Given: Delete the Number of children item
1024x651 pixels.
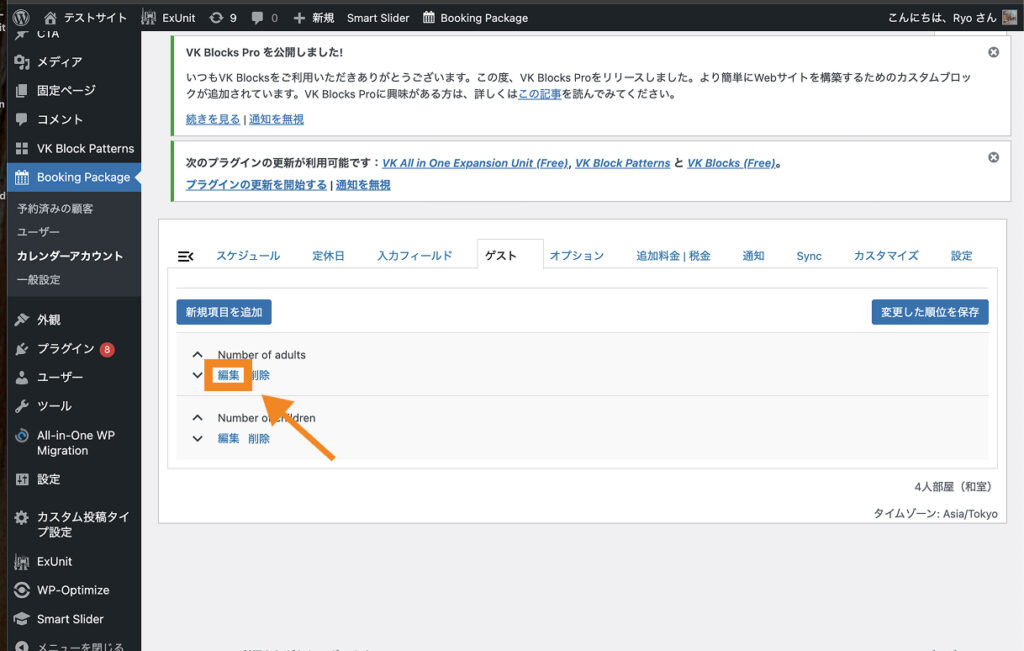Looking at the screenshot, I should tap(259, 438).
